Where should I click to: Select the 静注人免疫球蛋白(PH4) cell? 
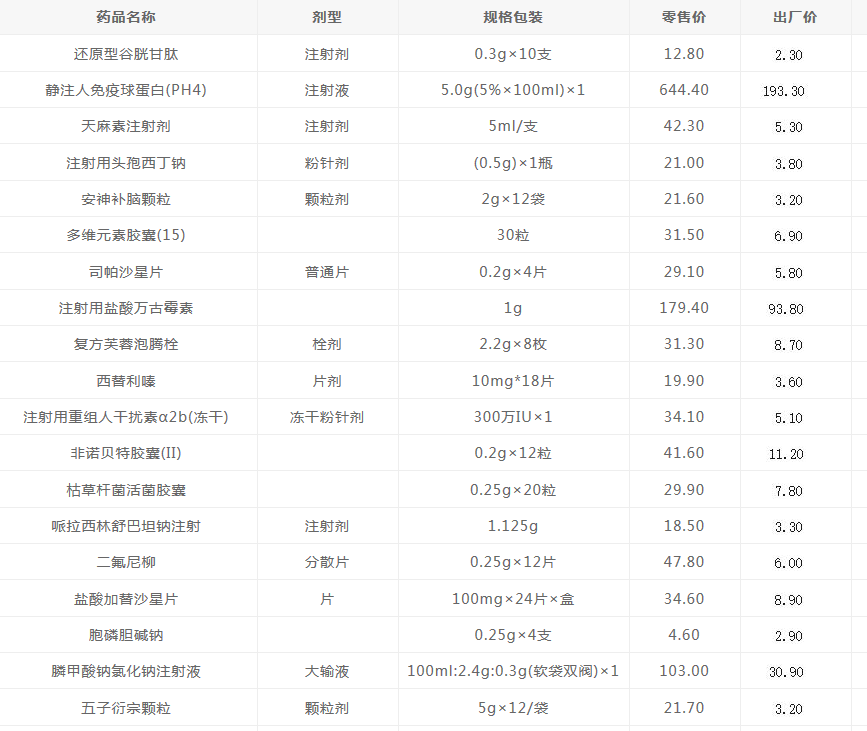click(126, 90)
